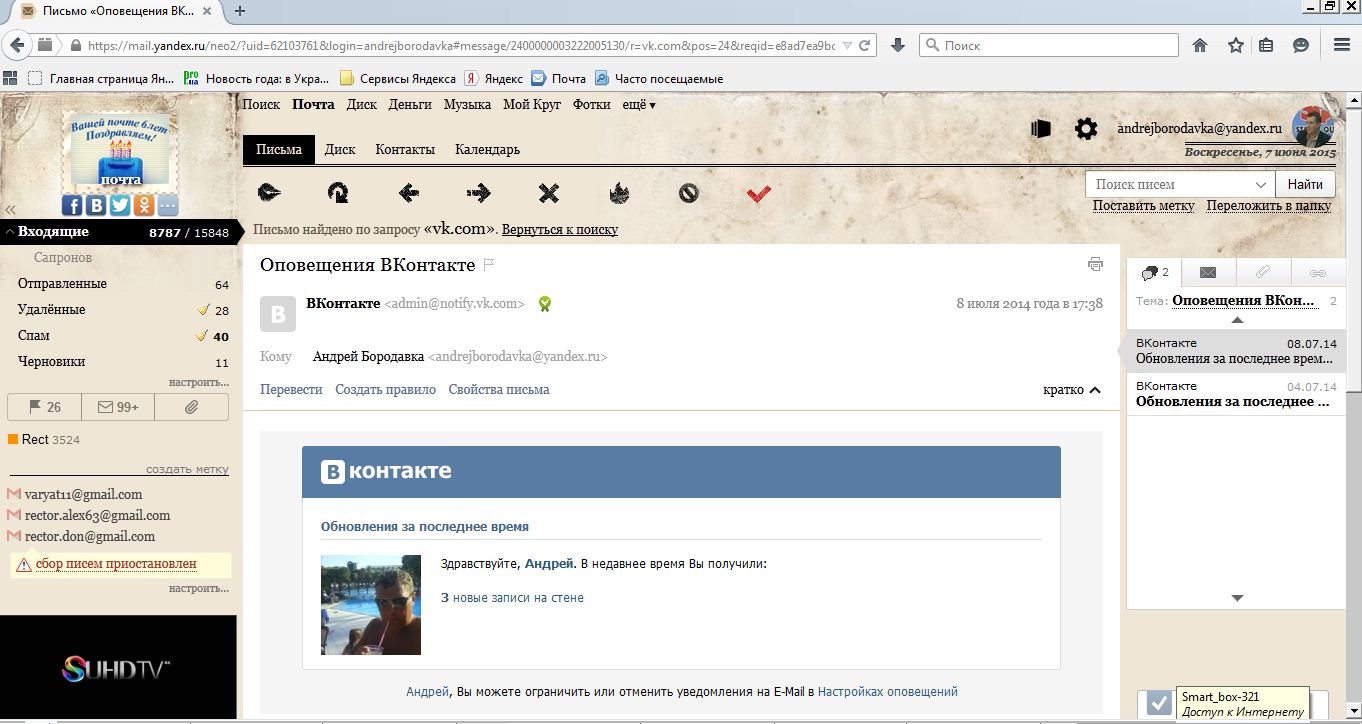Image resolution: width=1362 pixels, height=724 pixels.
Task: Click the forward right-arrow toolbar icon
Action: pos(479,193)
